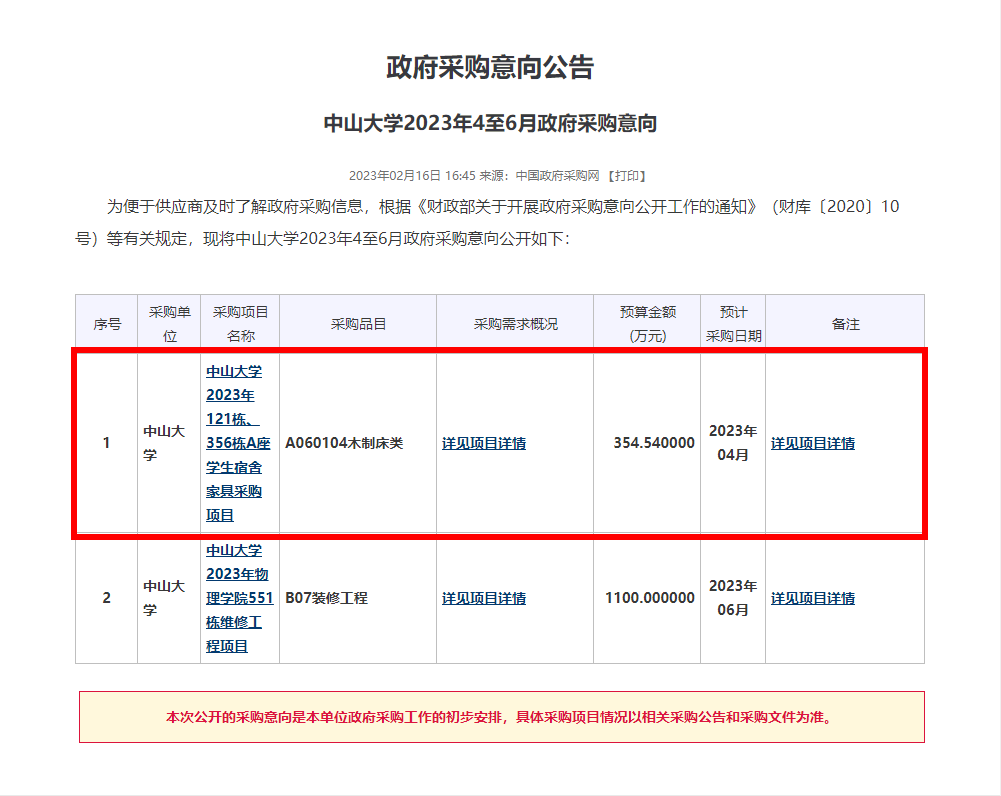The image size is (1001, 796).
Task: Click the sequence number 1 cell
Action: click(x=107, y=443)
